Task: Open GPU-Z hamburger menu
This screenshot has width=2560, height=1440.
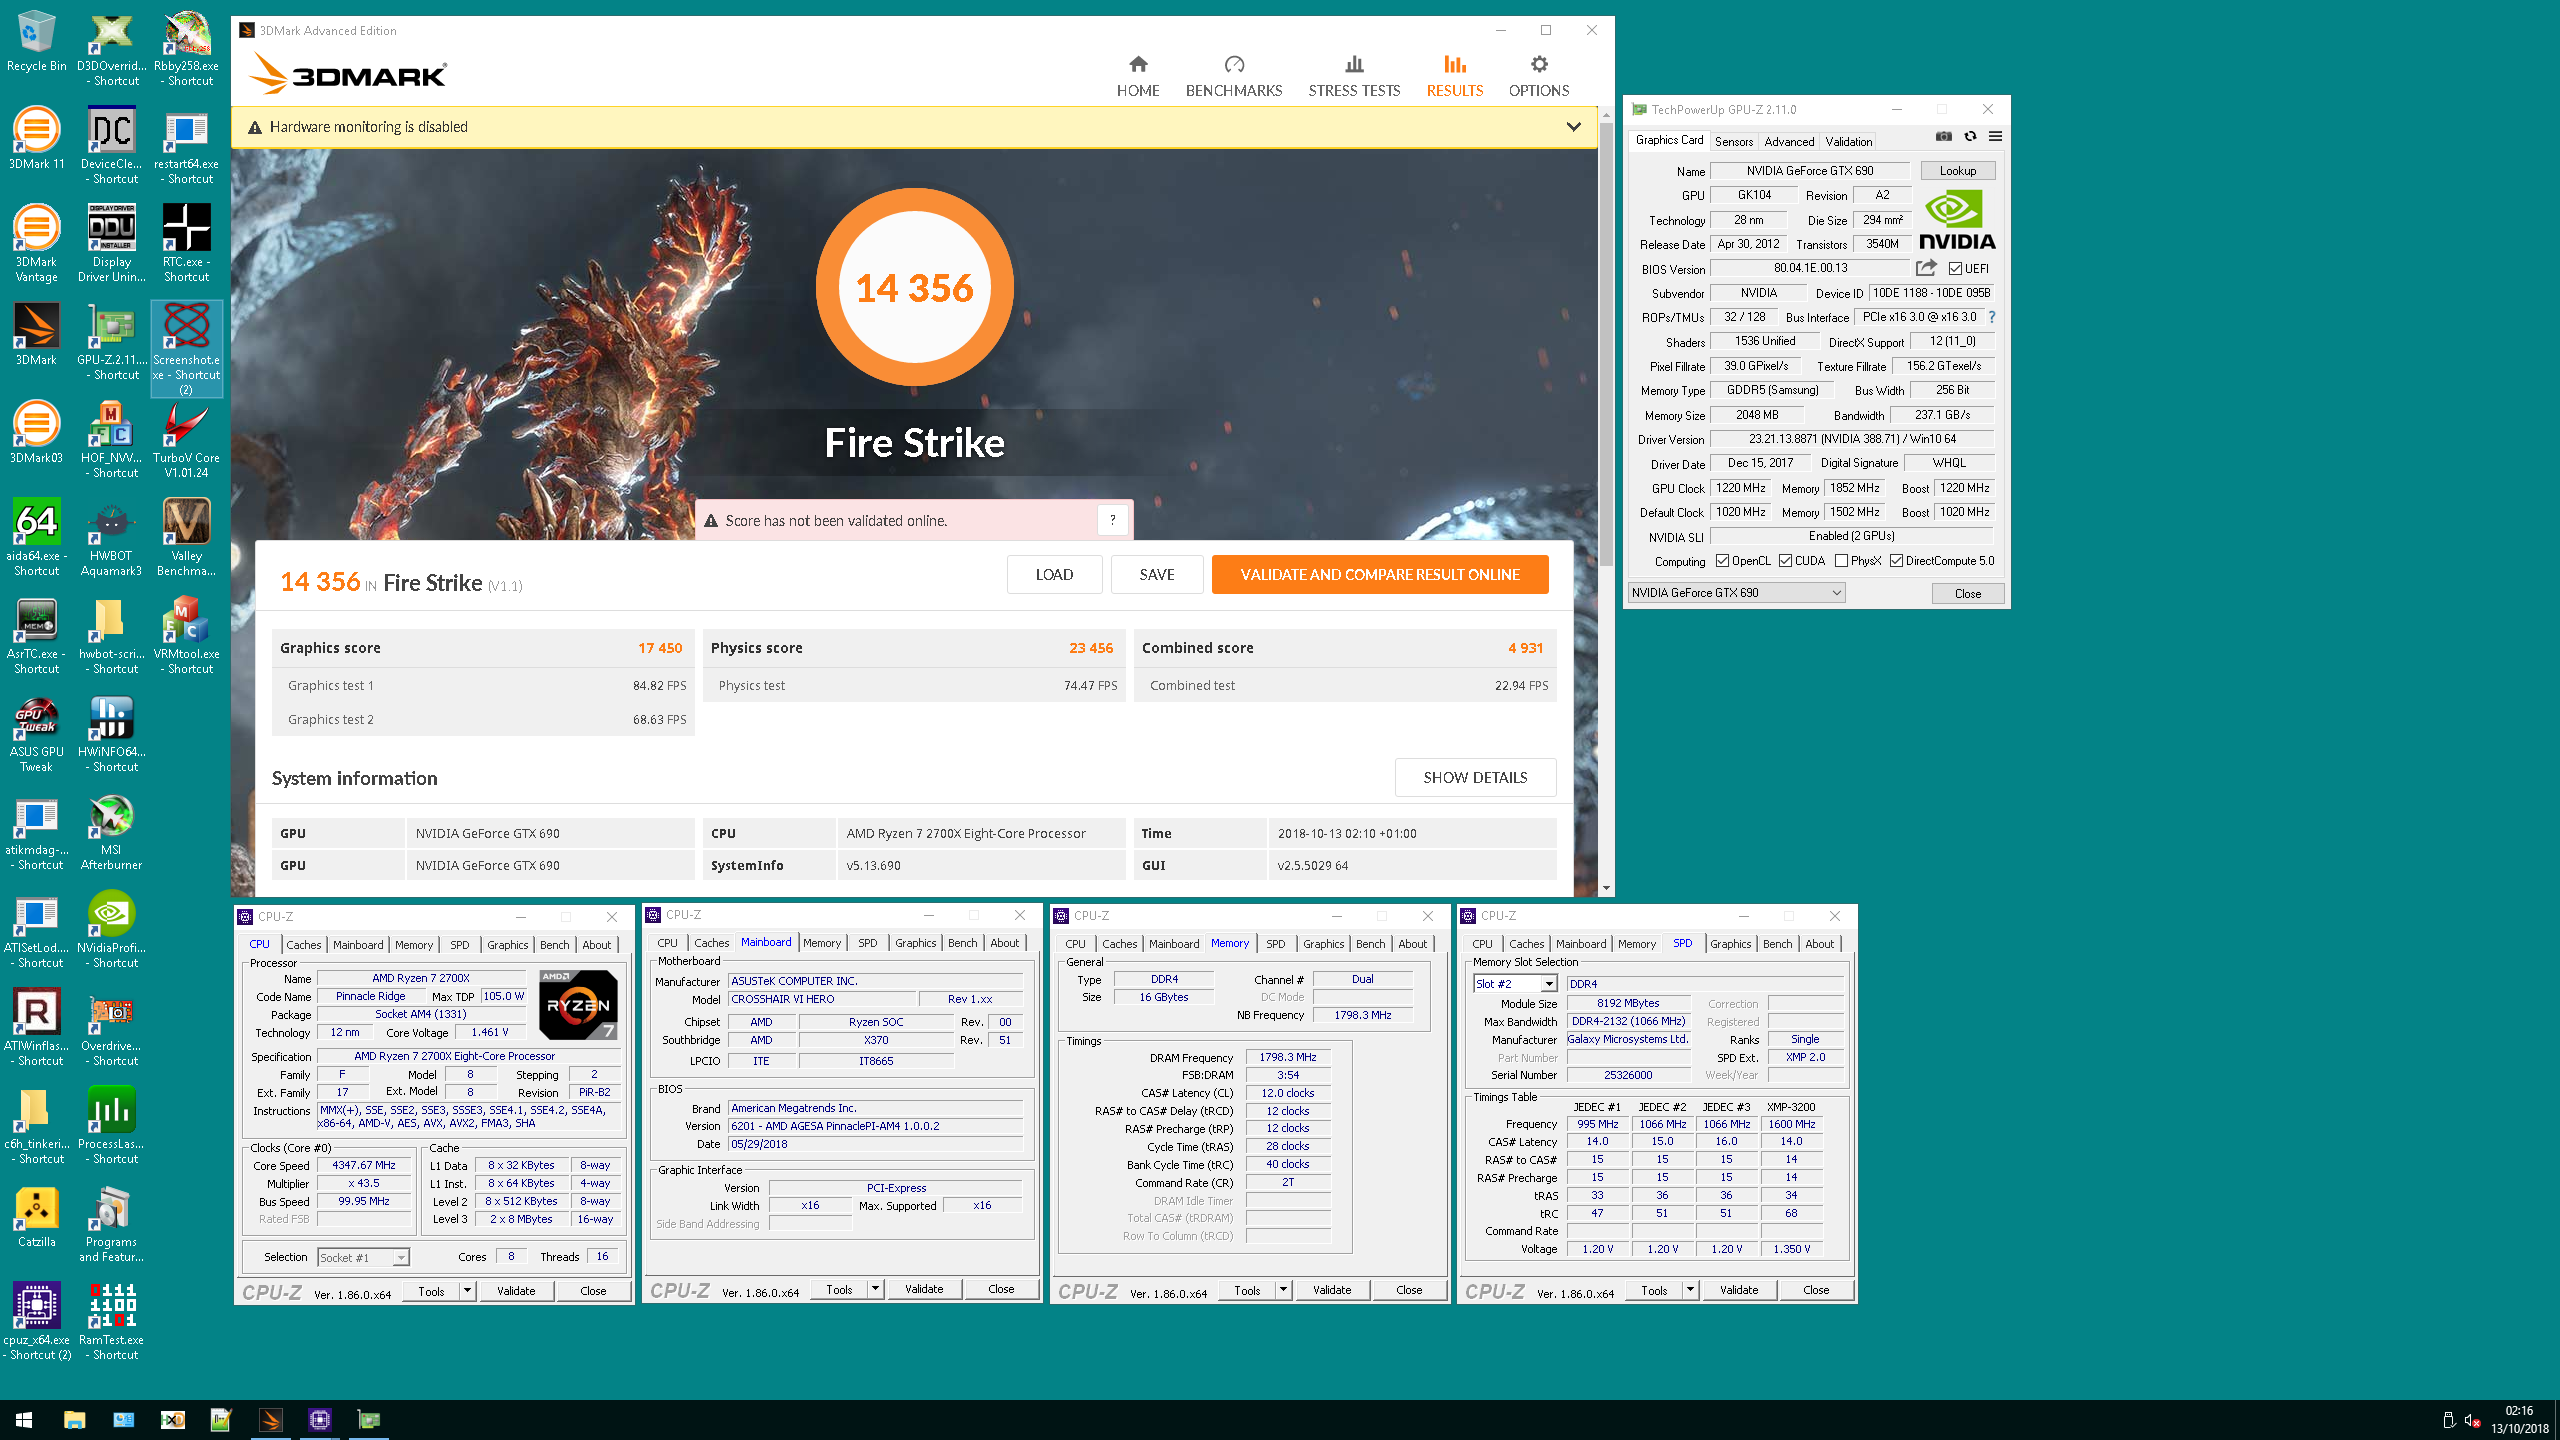Action: pyautogui.click(x=1995, y=137)
